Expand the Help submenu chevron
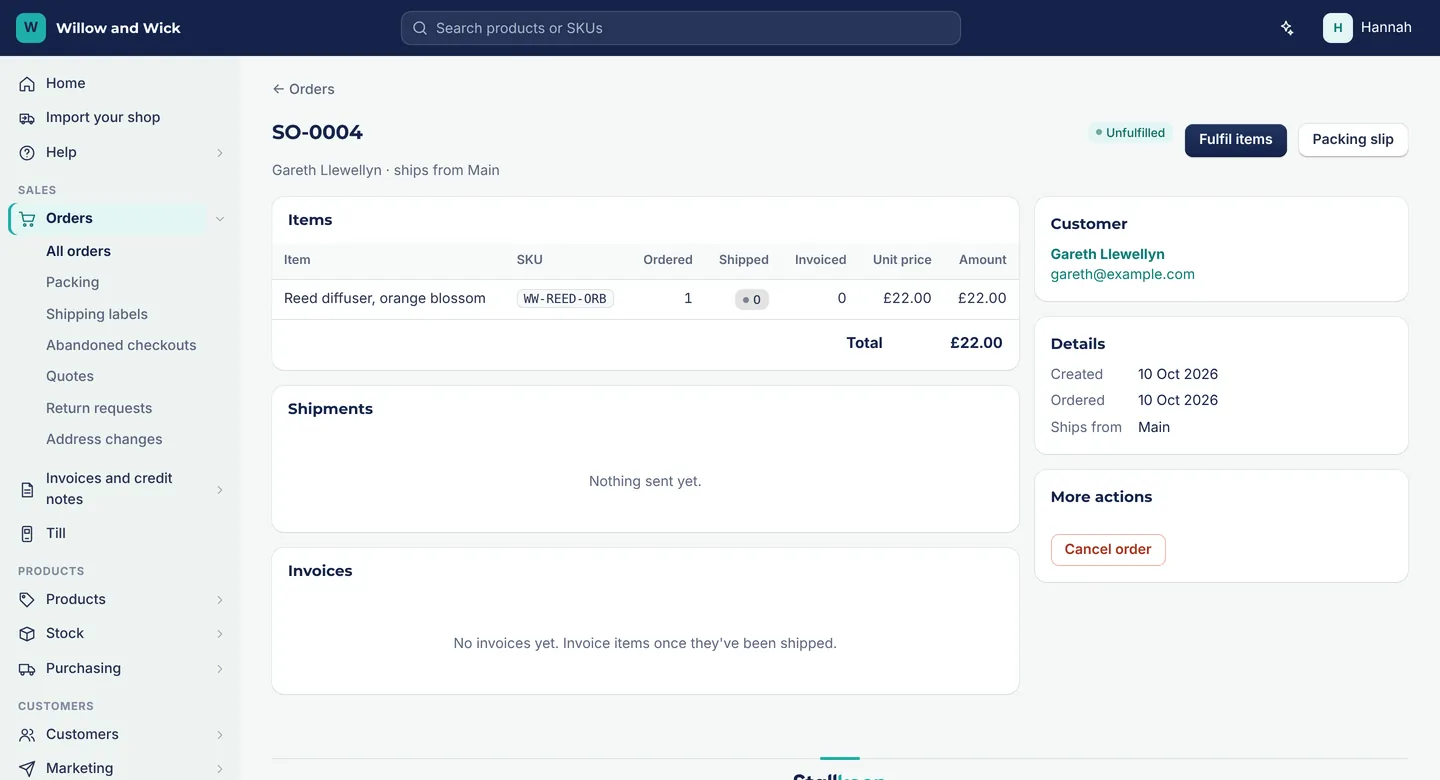 [x=220, y=153]
